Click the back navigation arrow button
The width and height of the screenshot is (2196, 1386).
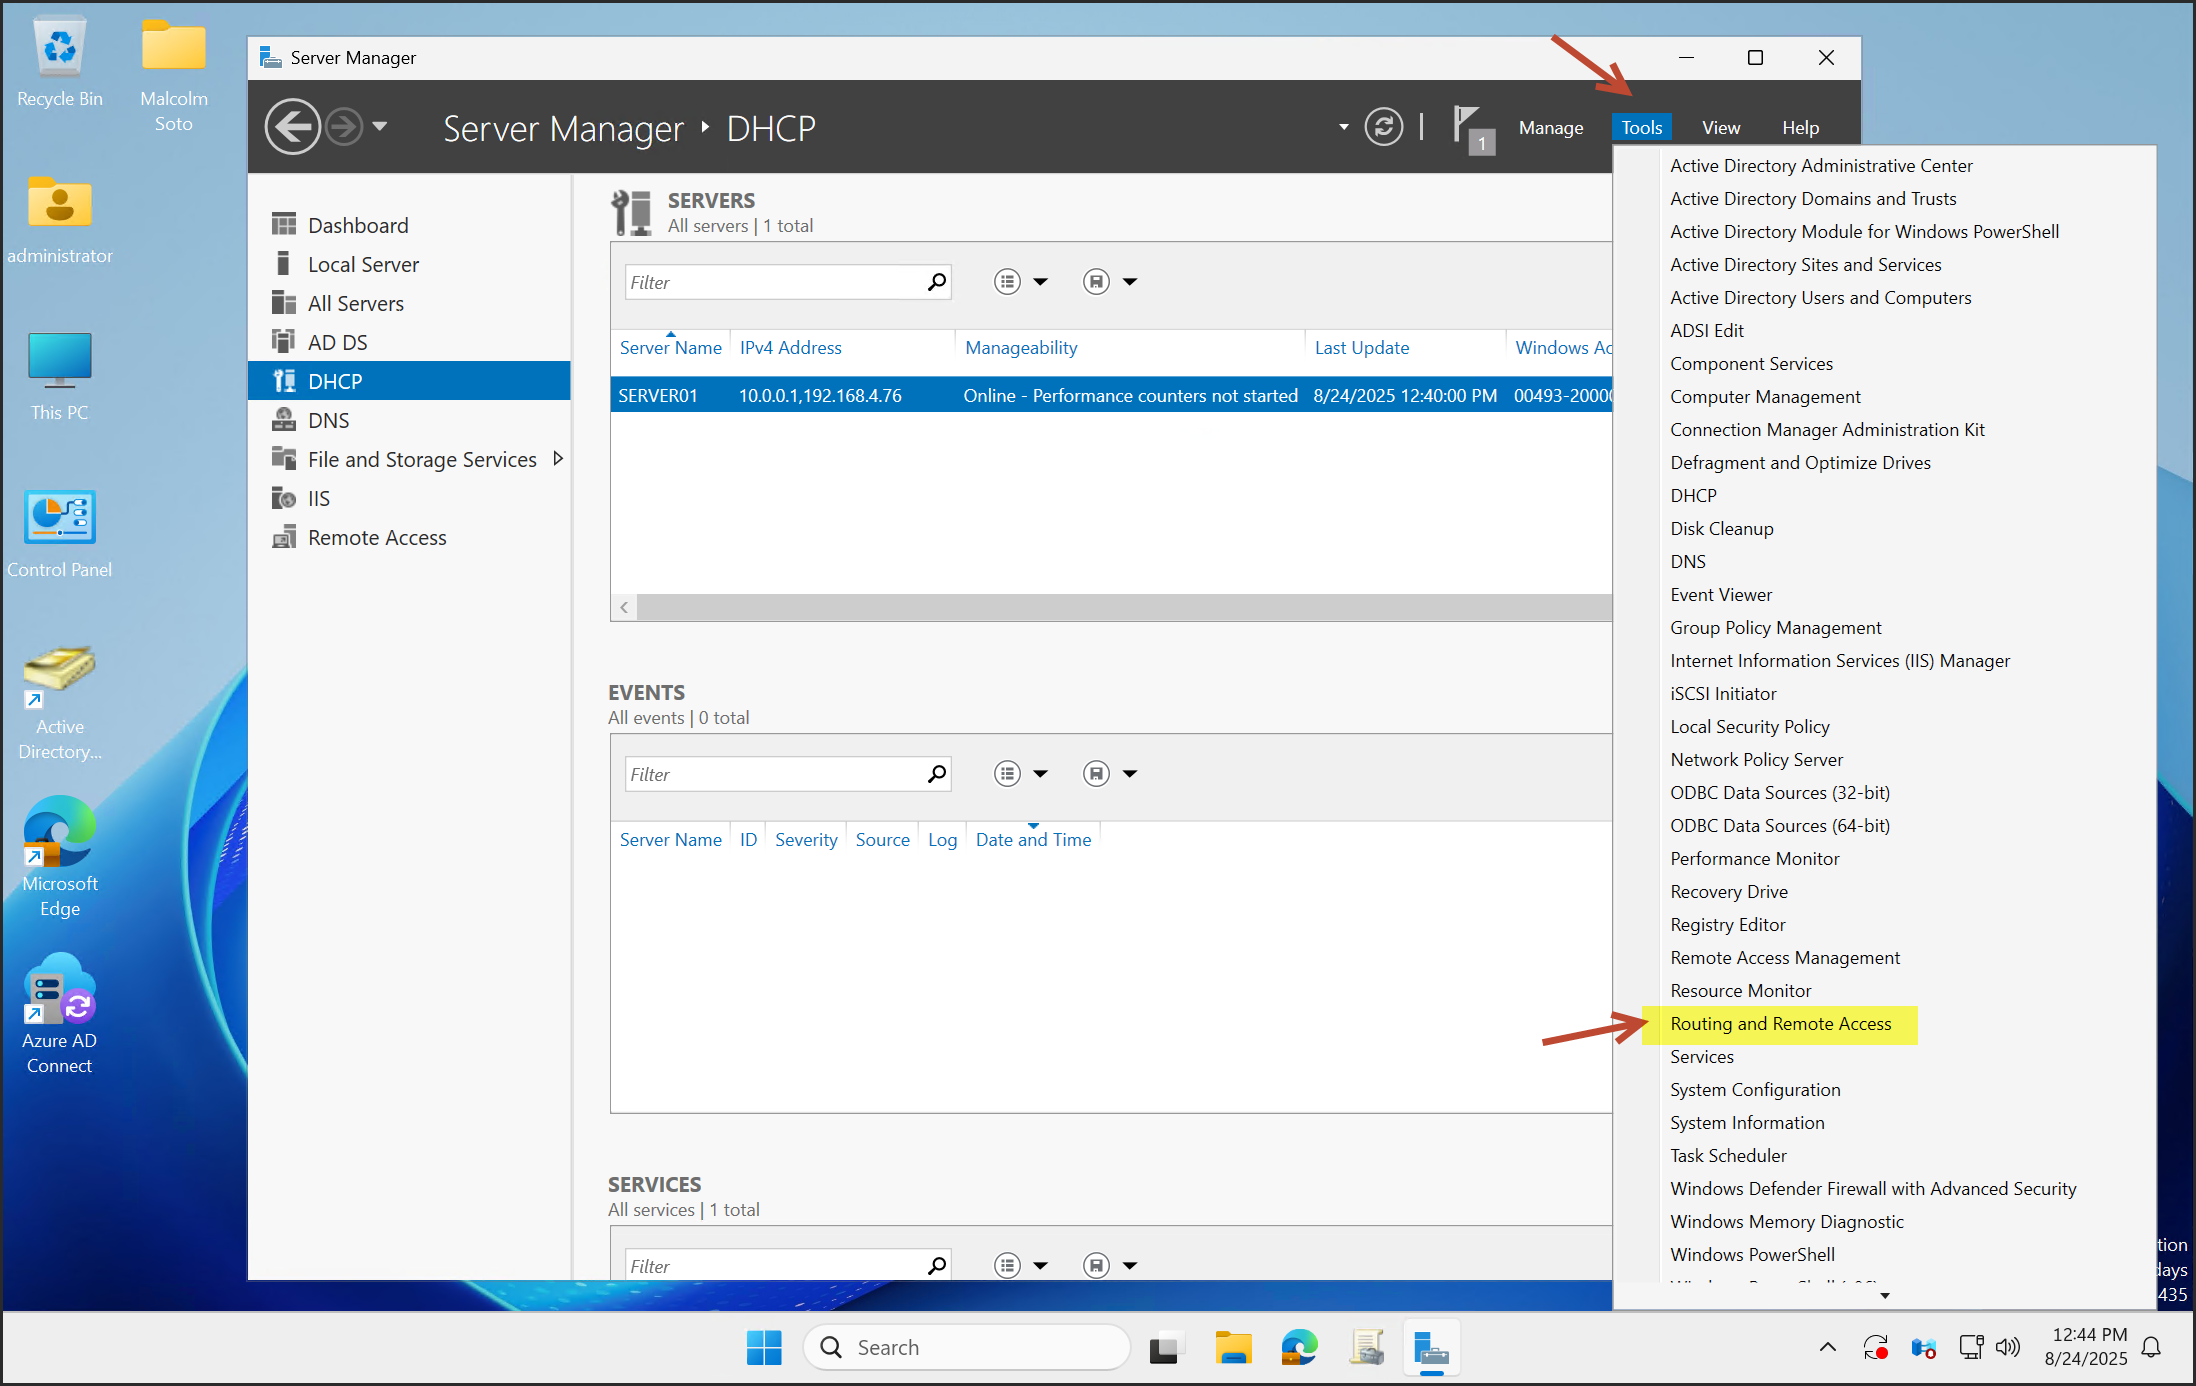[292, 127]
